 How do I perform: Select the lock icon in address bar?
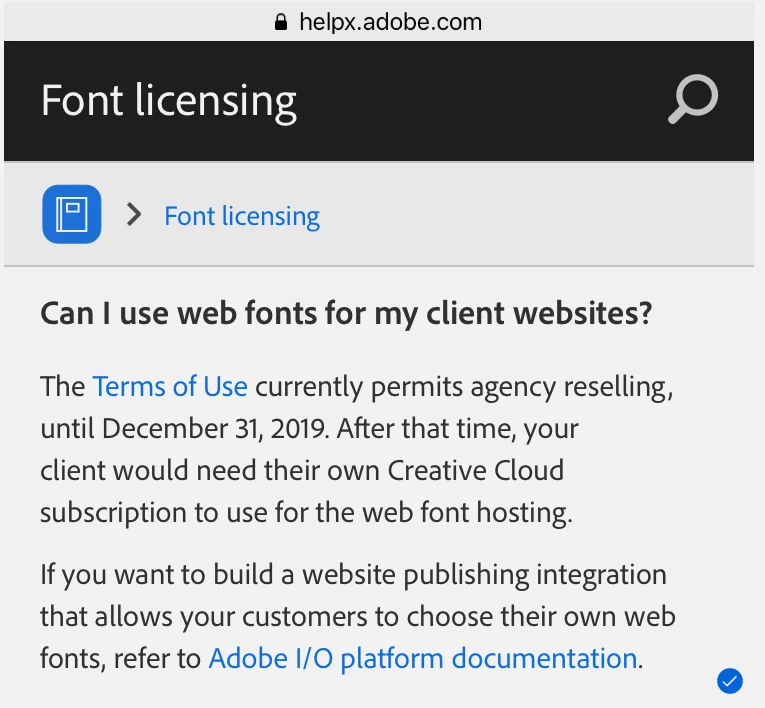point(281,22)
